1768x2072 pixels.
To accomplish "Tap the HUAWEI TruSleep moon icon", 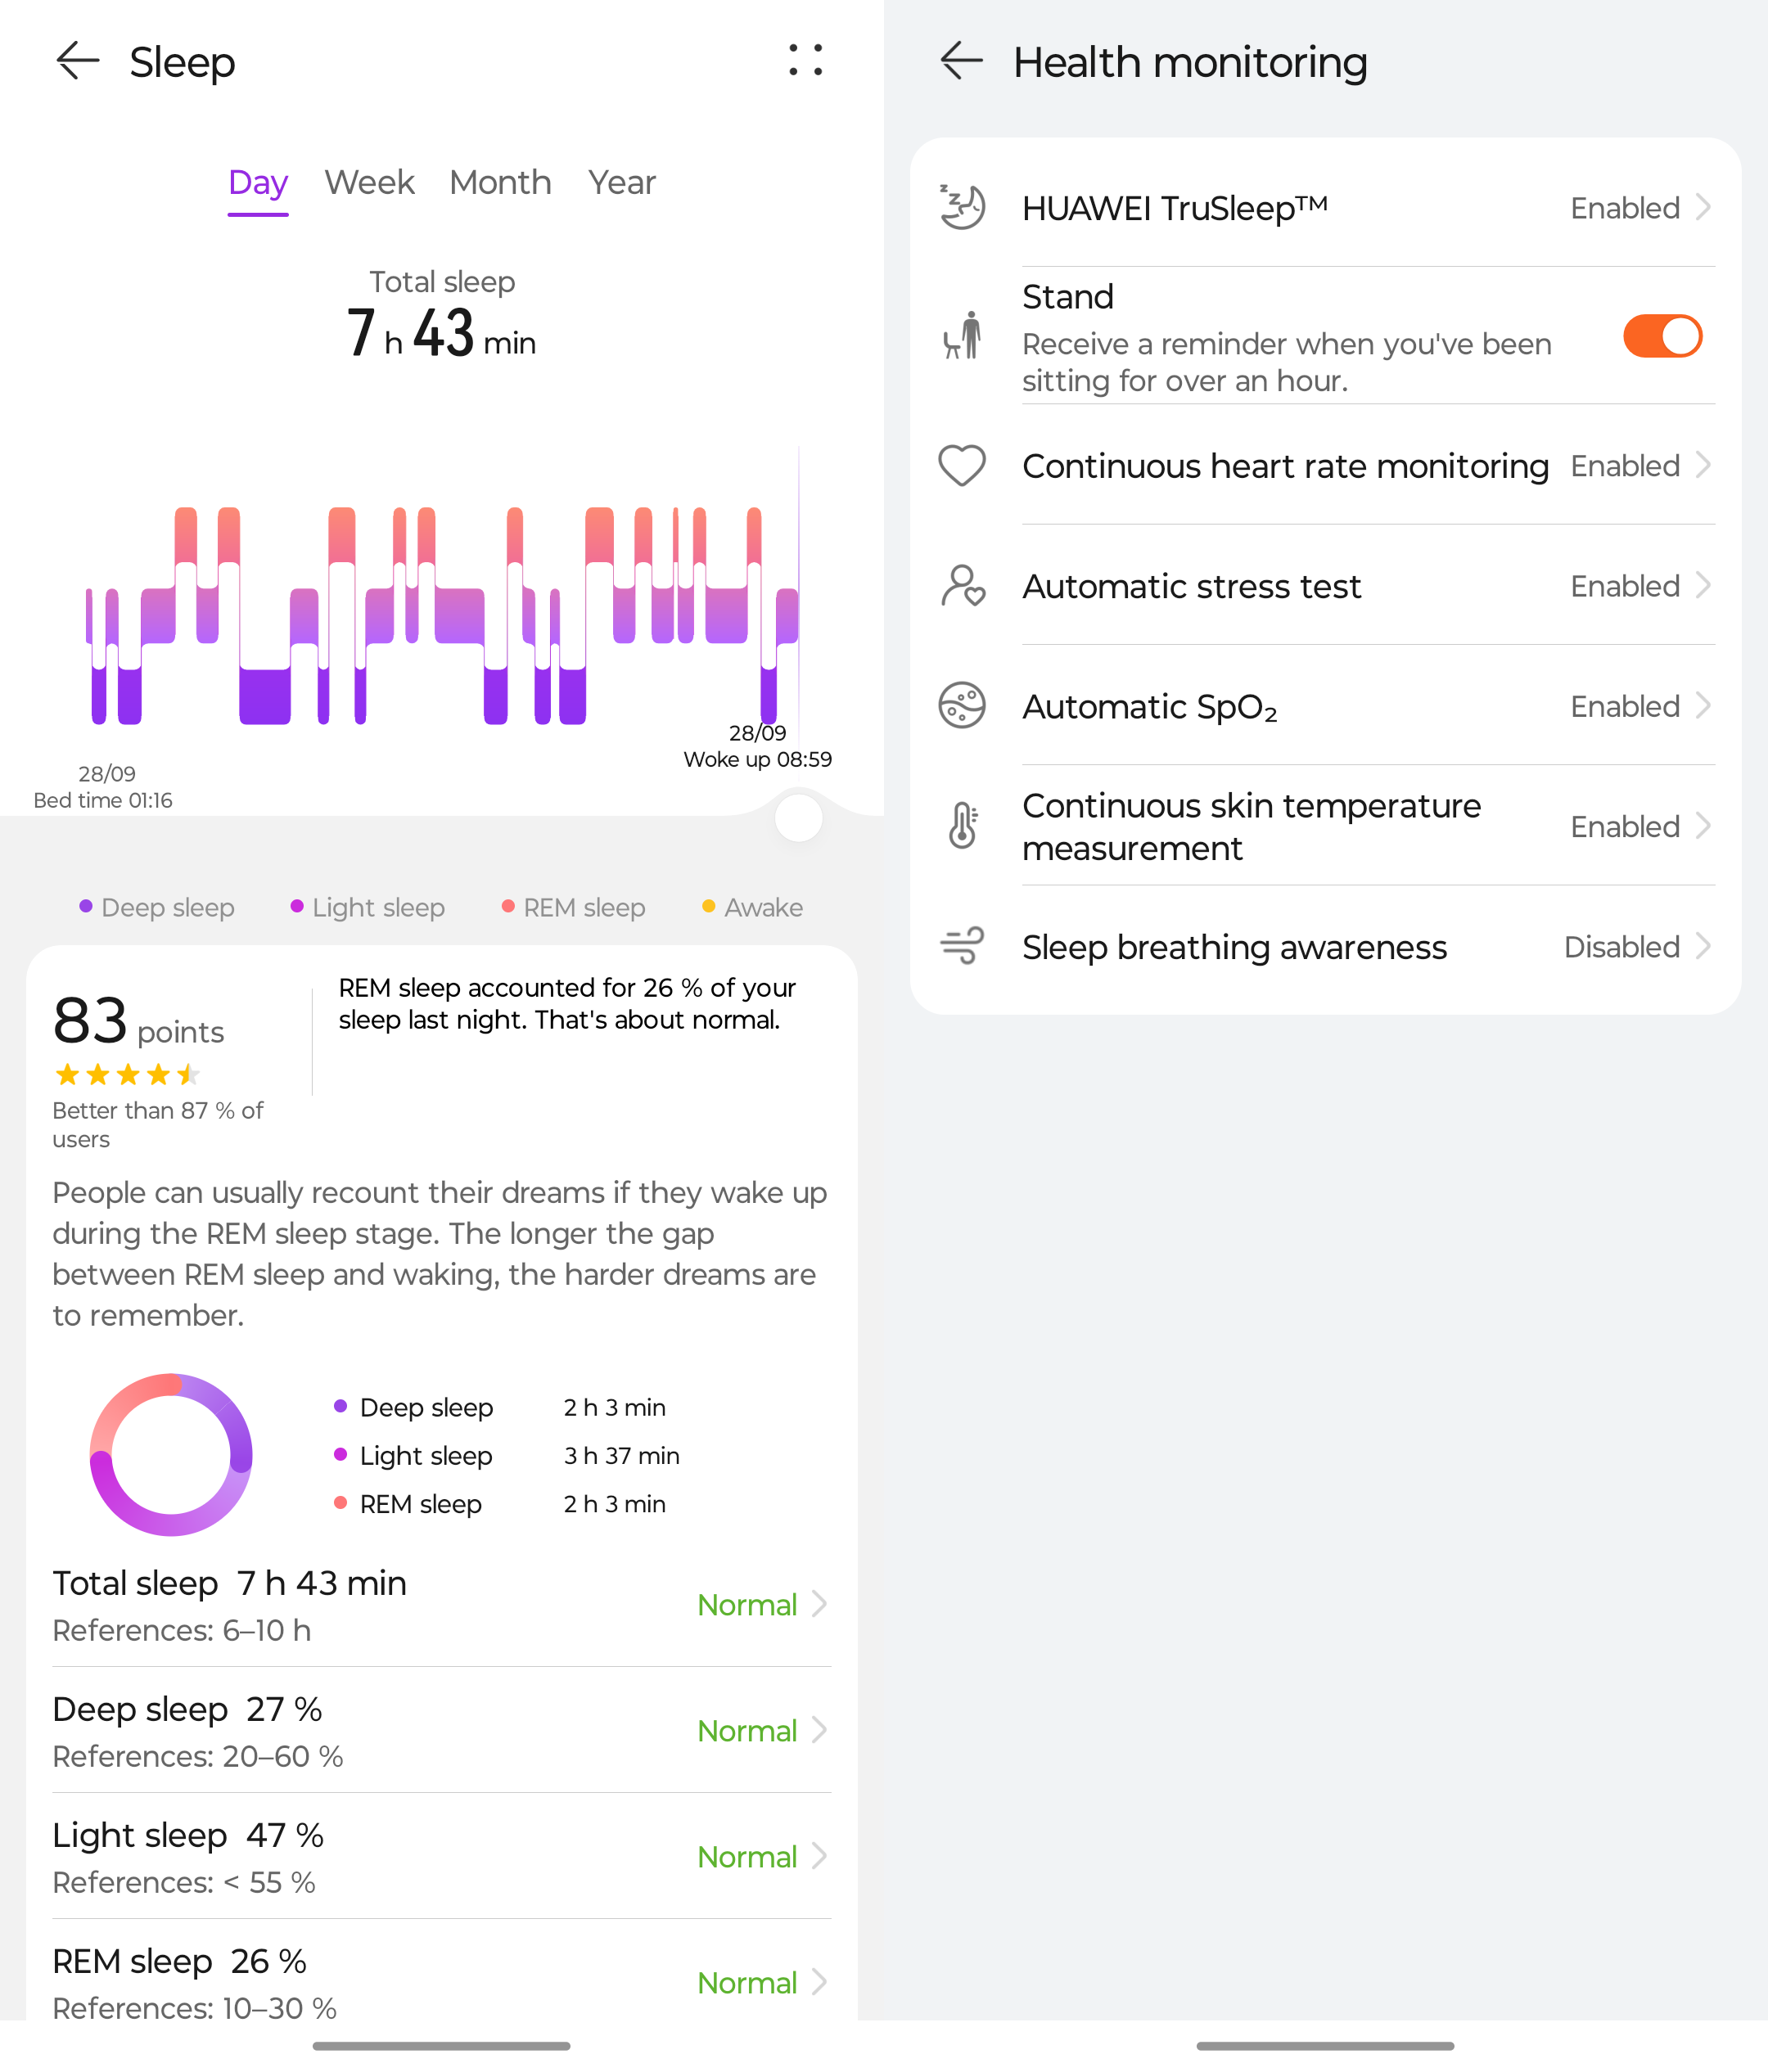I will (x=962, y=207).
